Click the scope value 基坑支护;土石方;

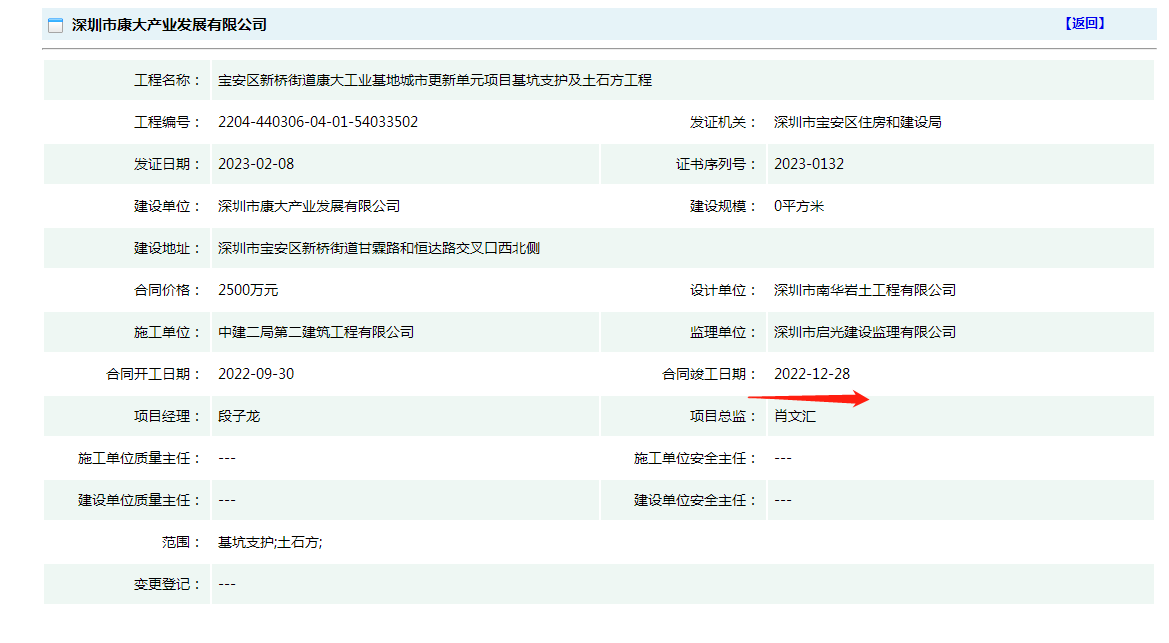(x=270, y=542)
